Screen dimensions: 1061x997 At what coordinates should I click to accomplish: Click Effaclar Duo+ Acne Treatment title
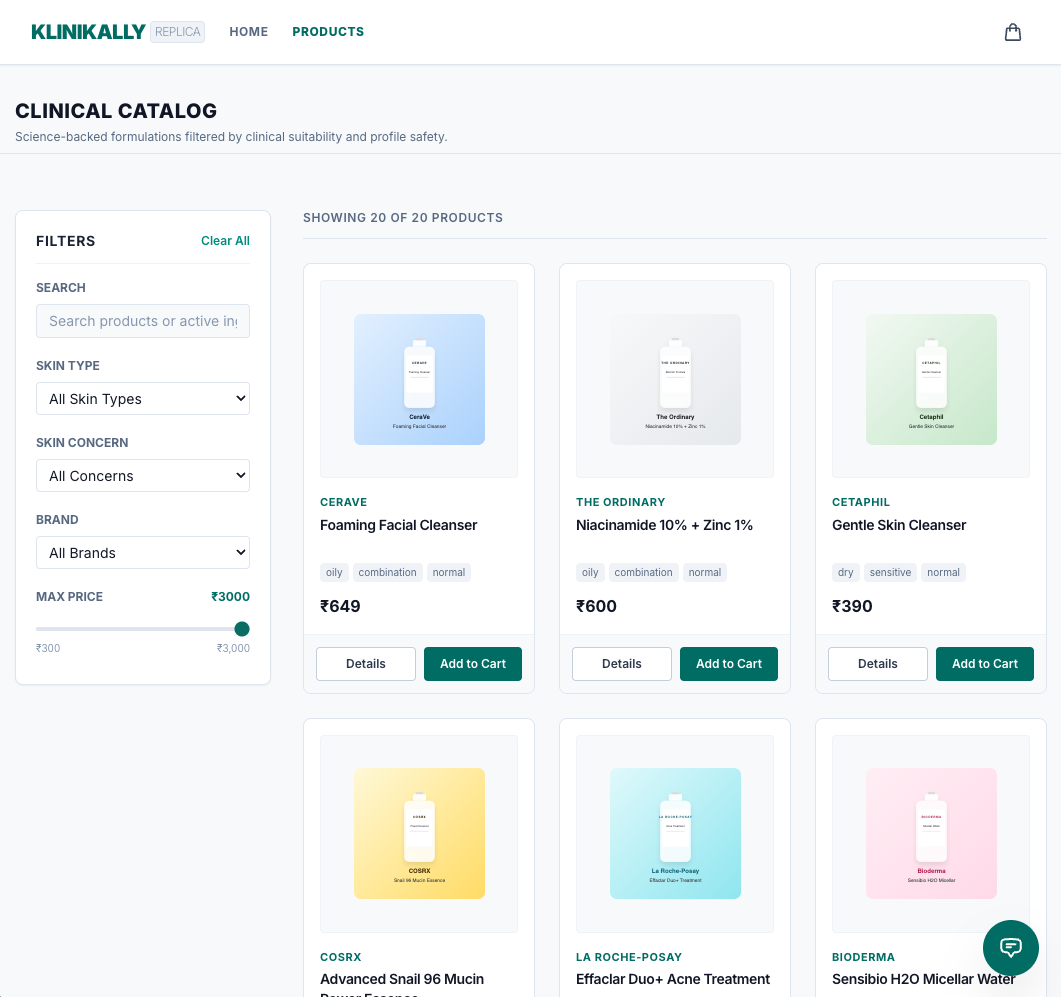(x=673, y=979)
